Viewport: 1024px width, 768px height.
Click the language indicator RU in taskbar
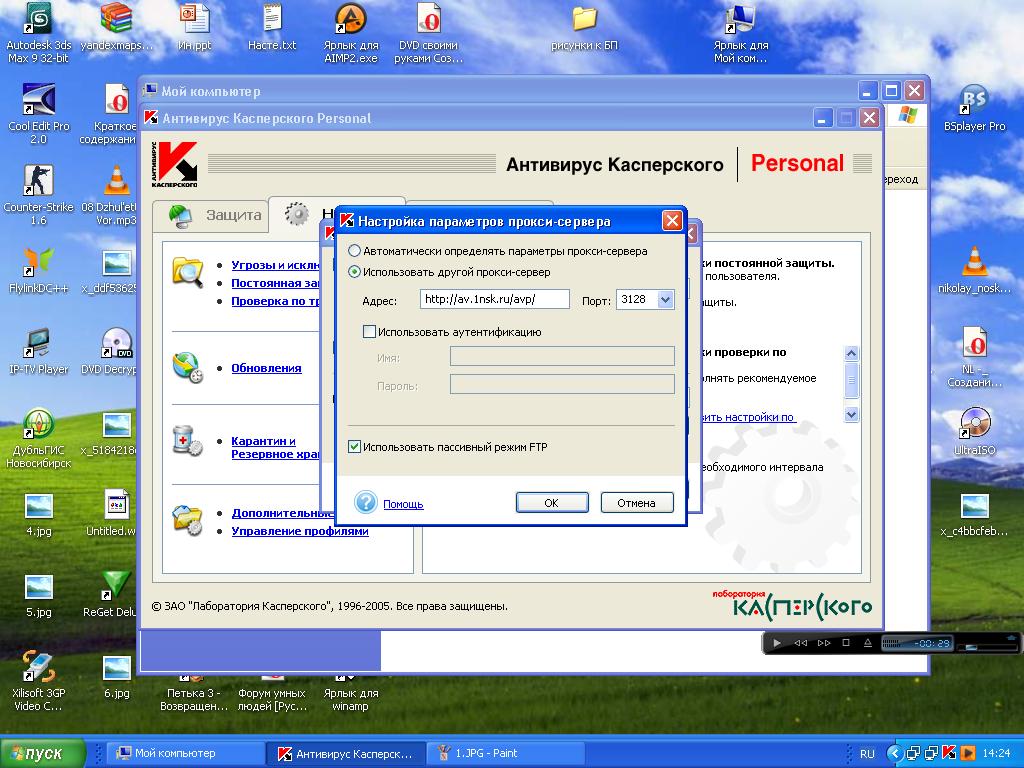(867, 753)
